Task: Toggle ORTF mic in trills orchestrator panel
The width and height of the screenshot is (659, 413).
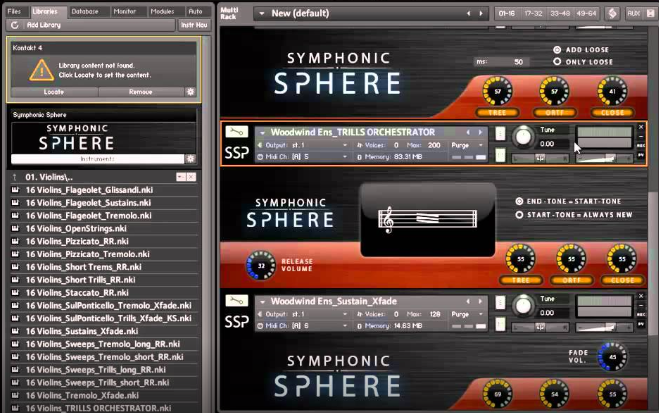Action: click(x=572, y=280)
